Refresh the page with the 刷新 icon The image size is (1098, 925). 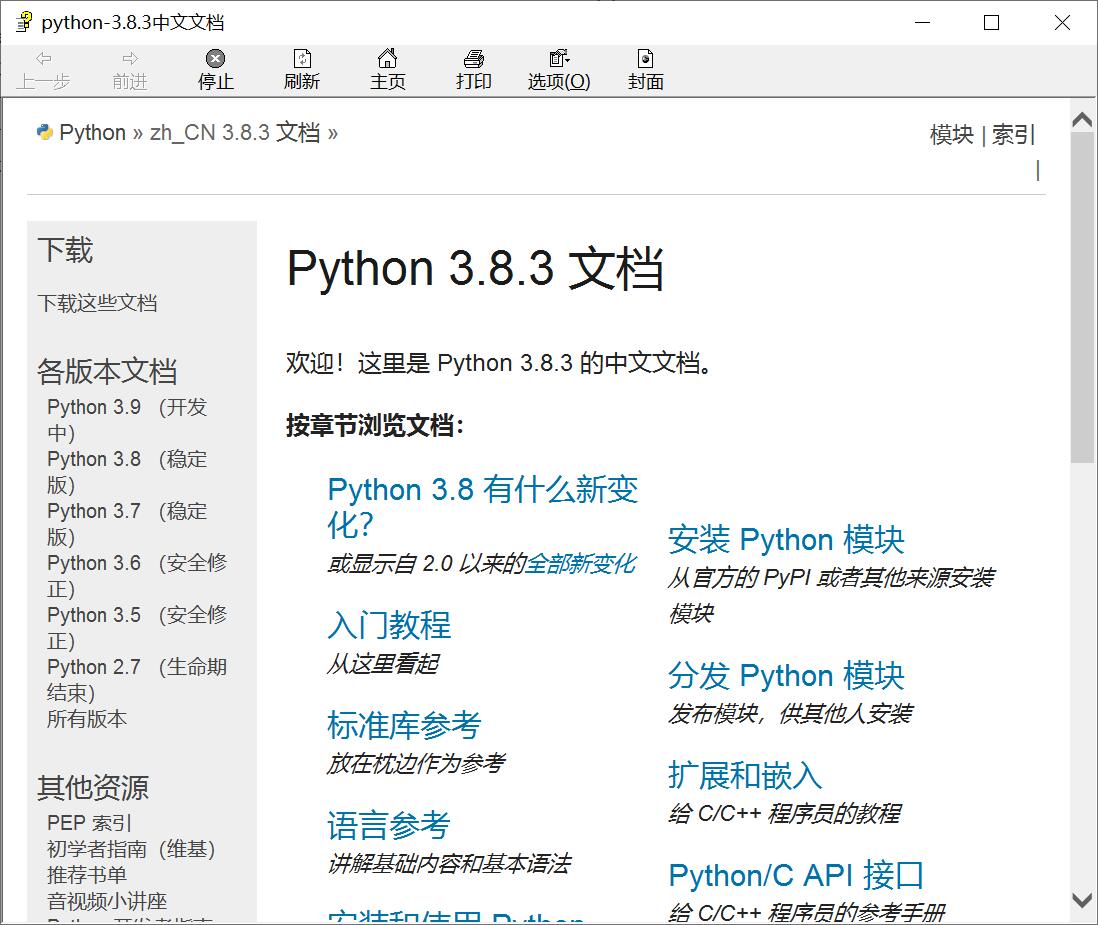pos(301,70)
